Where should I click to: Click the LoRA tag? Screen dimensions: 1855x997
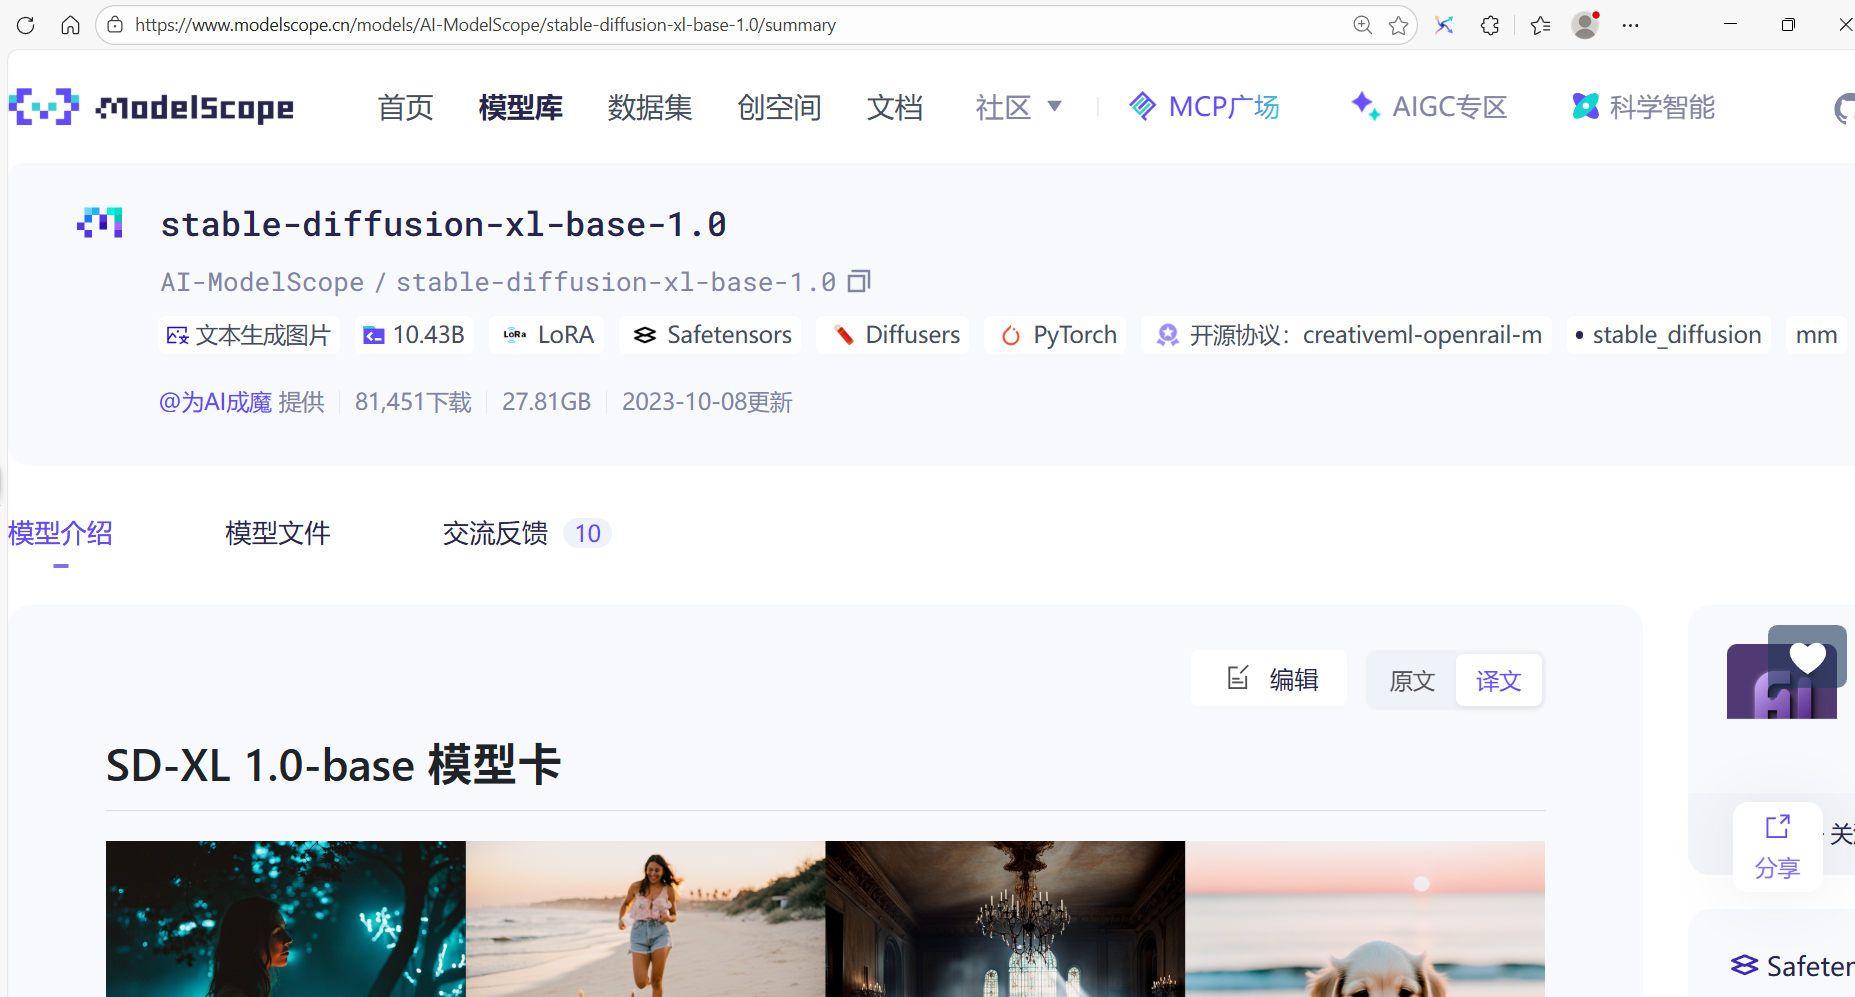549,335
